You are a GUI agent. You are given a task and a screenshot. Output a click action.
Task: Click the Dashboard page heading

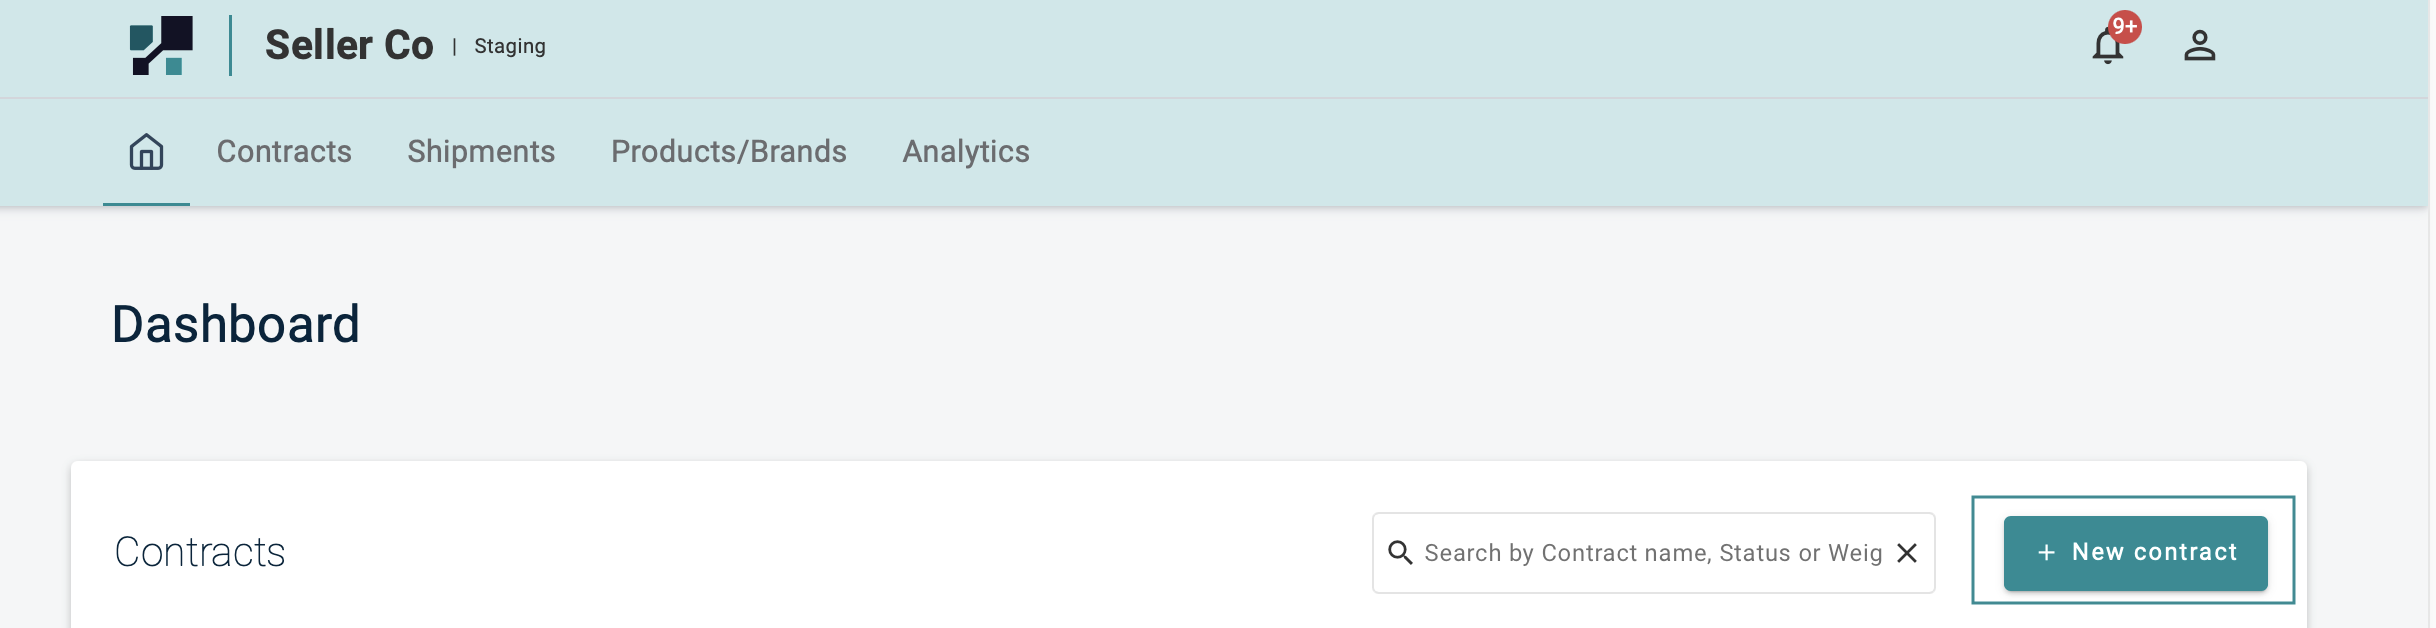(x=235, y=325)
